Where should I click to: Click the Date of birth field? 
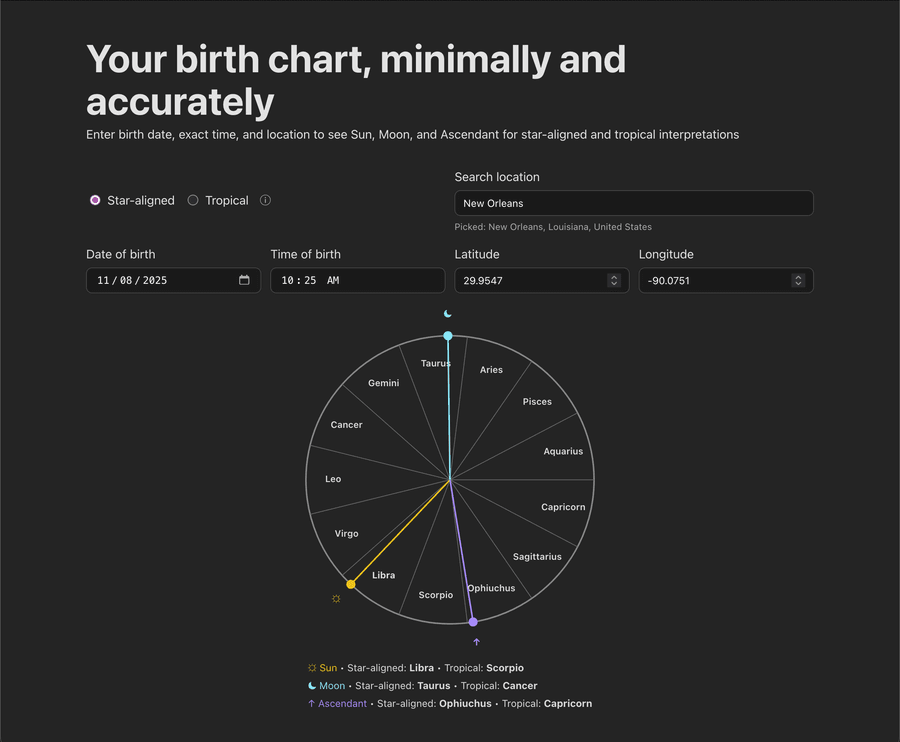[160, 280]
